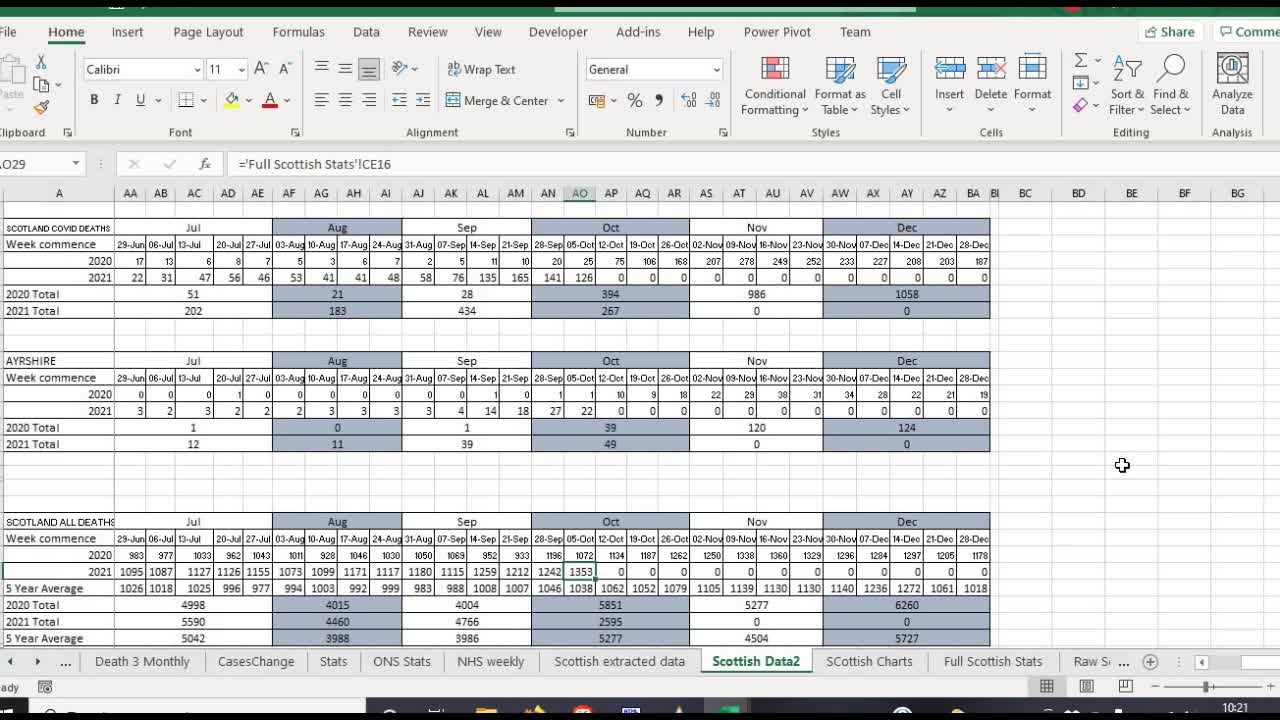Click the AutoSum sigma icon
The width and height of the screenshot is (1280, 720).
1080,61
